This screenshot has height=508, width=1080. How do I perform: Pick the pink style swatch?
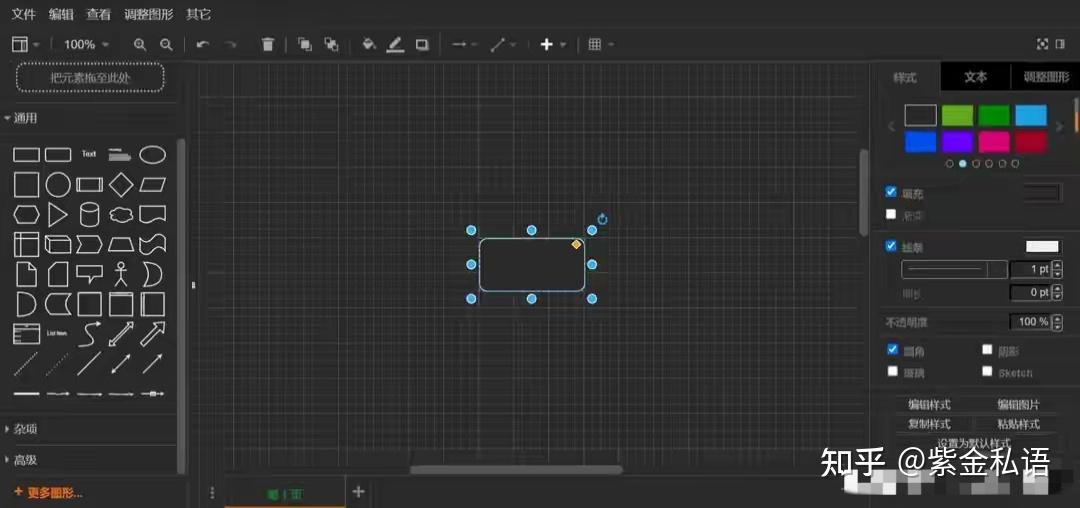tap(994, 142)
